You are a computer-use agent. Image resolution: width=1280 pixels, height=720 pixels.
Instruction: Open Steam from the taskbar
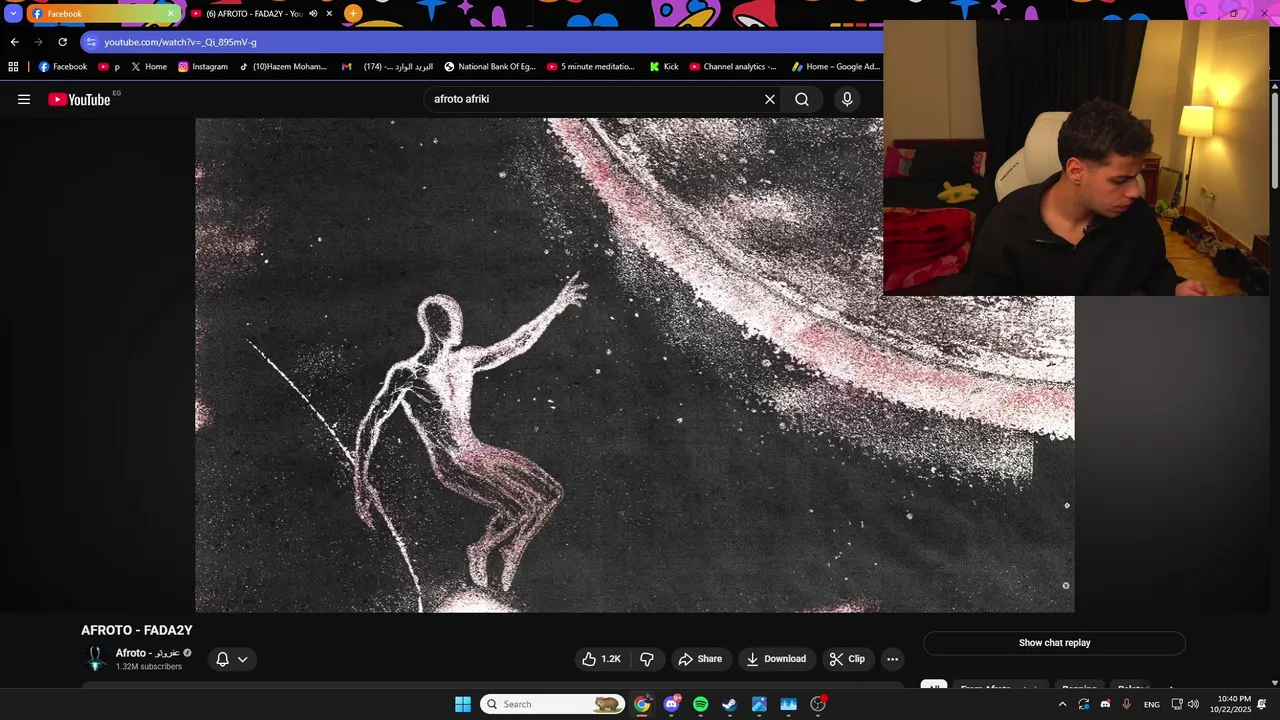tap(730, 704)
